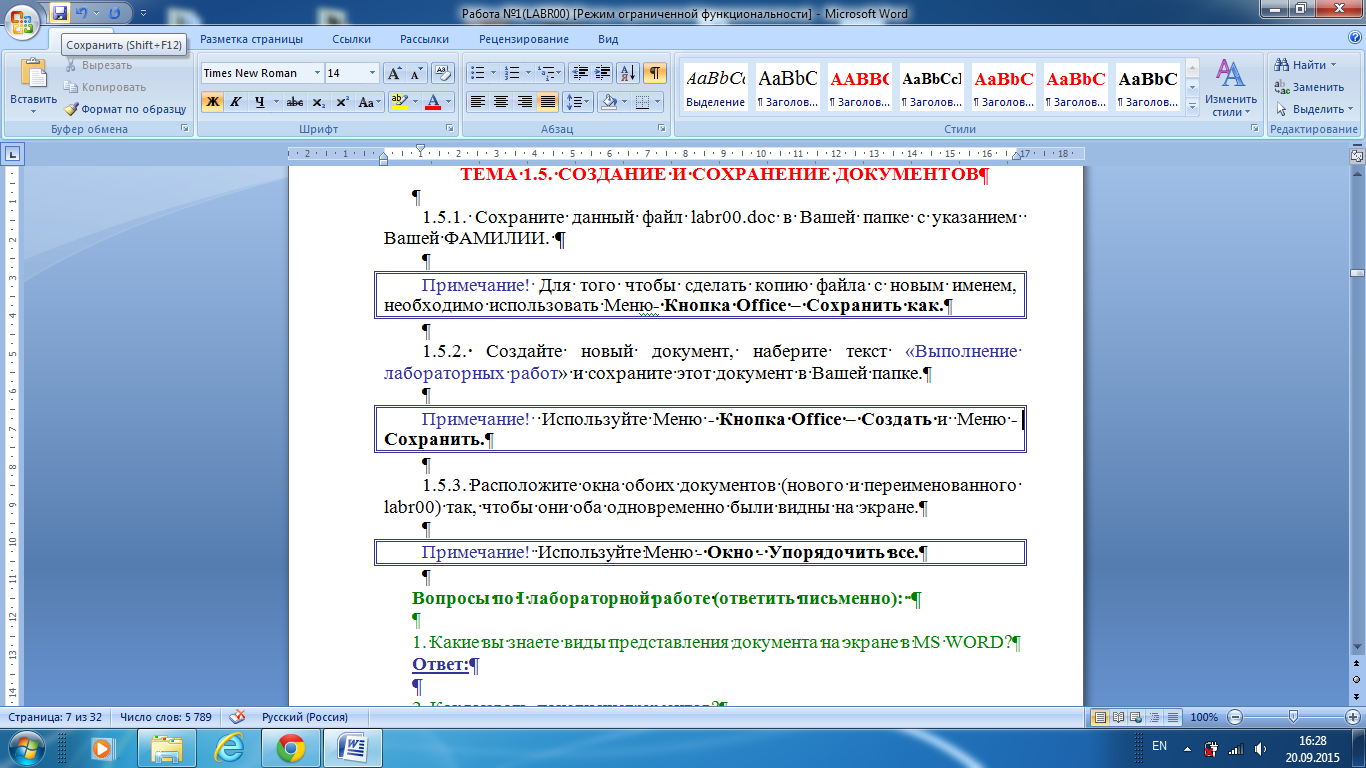This screenshot has height=768, width=1366.
Task: Click the tab stop selector at ruler corner
Action: click(x=13, y=154)
